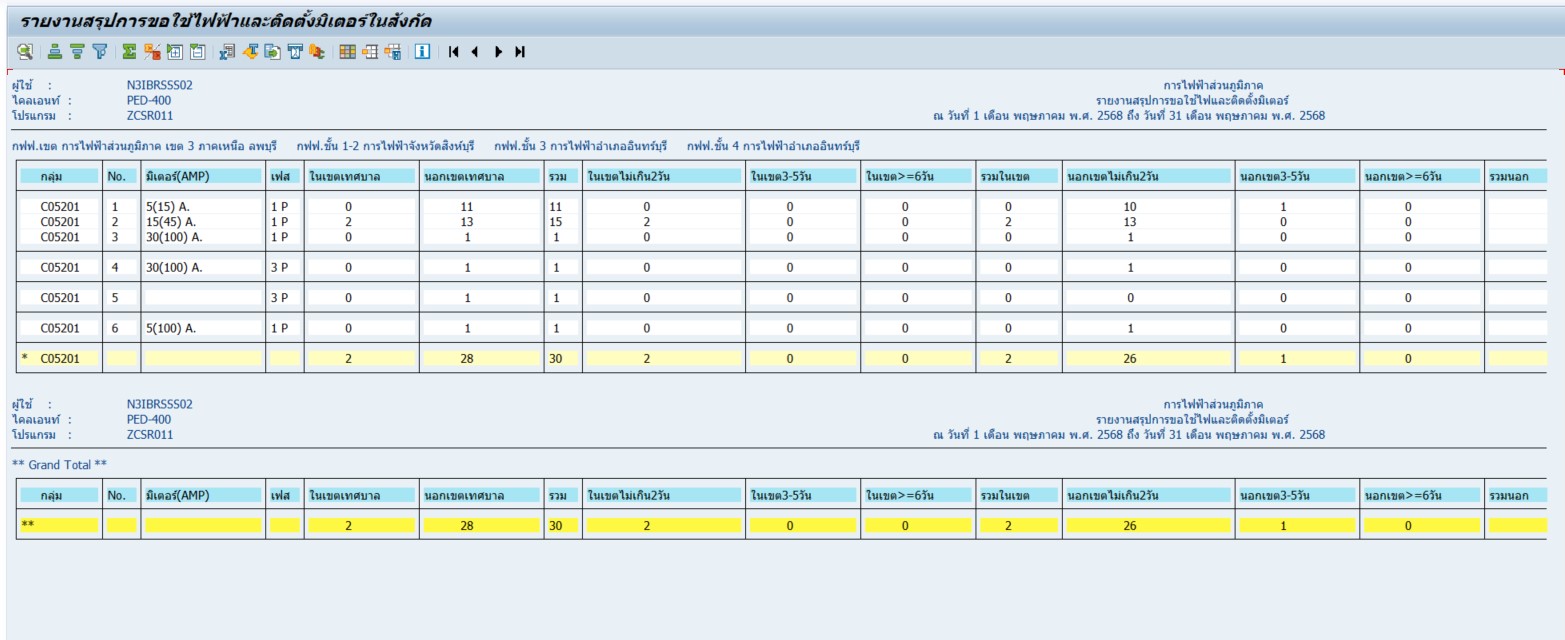Select เฟส column header in upper table

coord(284,174)
